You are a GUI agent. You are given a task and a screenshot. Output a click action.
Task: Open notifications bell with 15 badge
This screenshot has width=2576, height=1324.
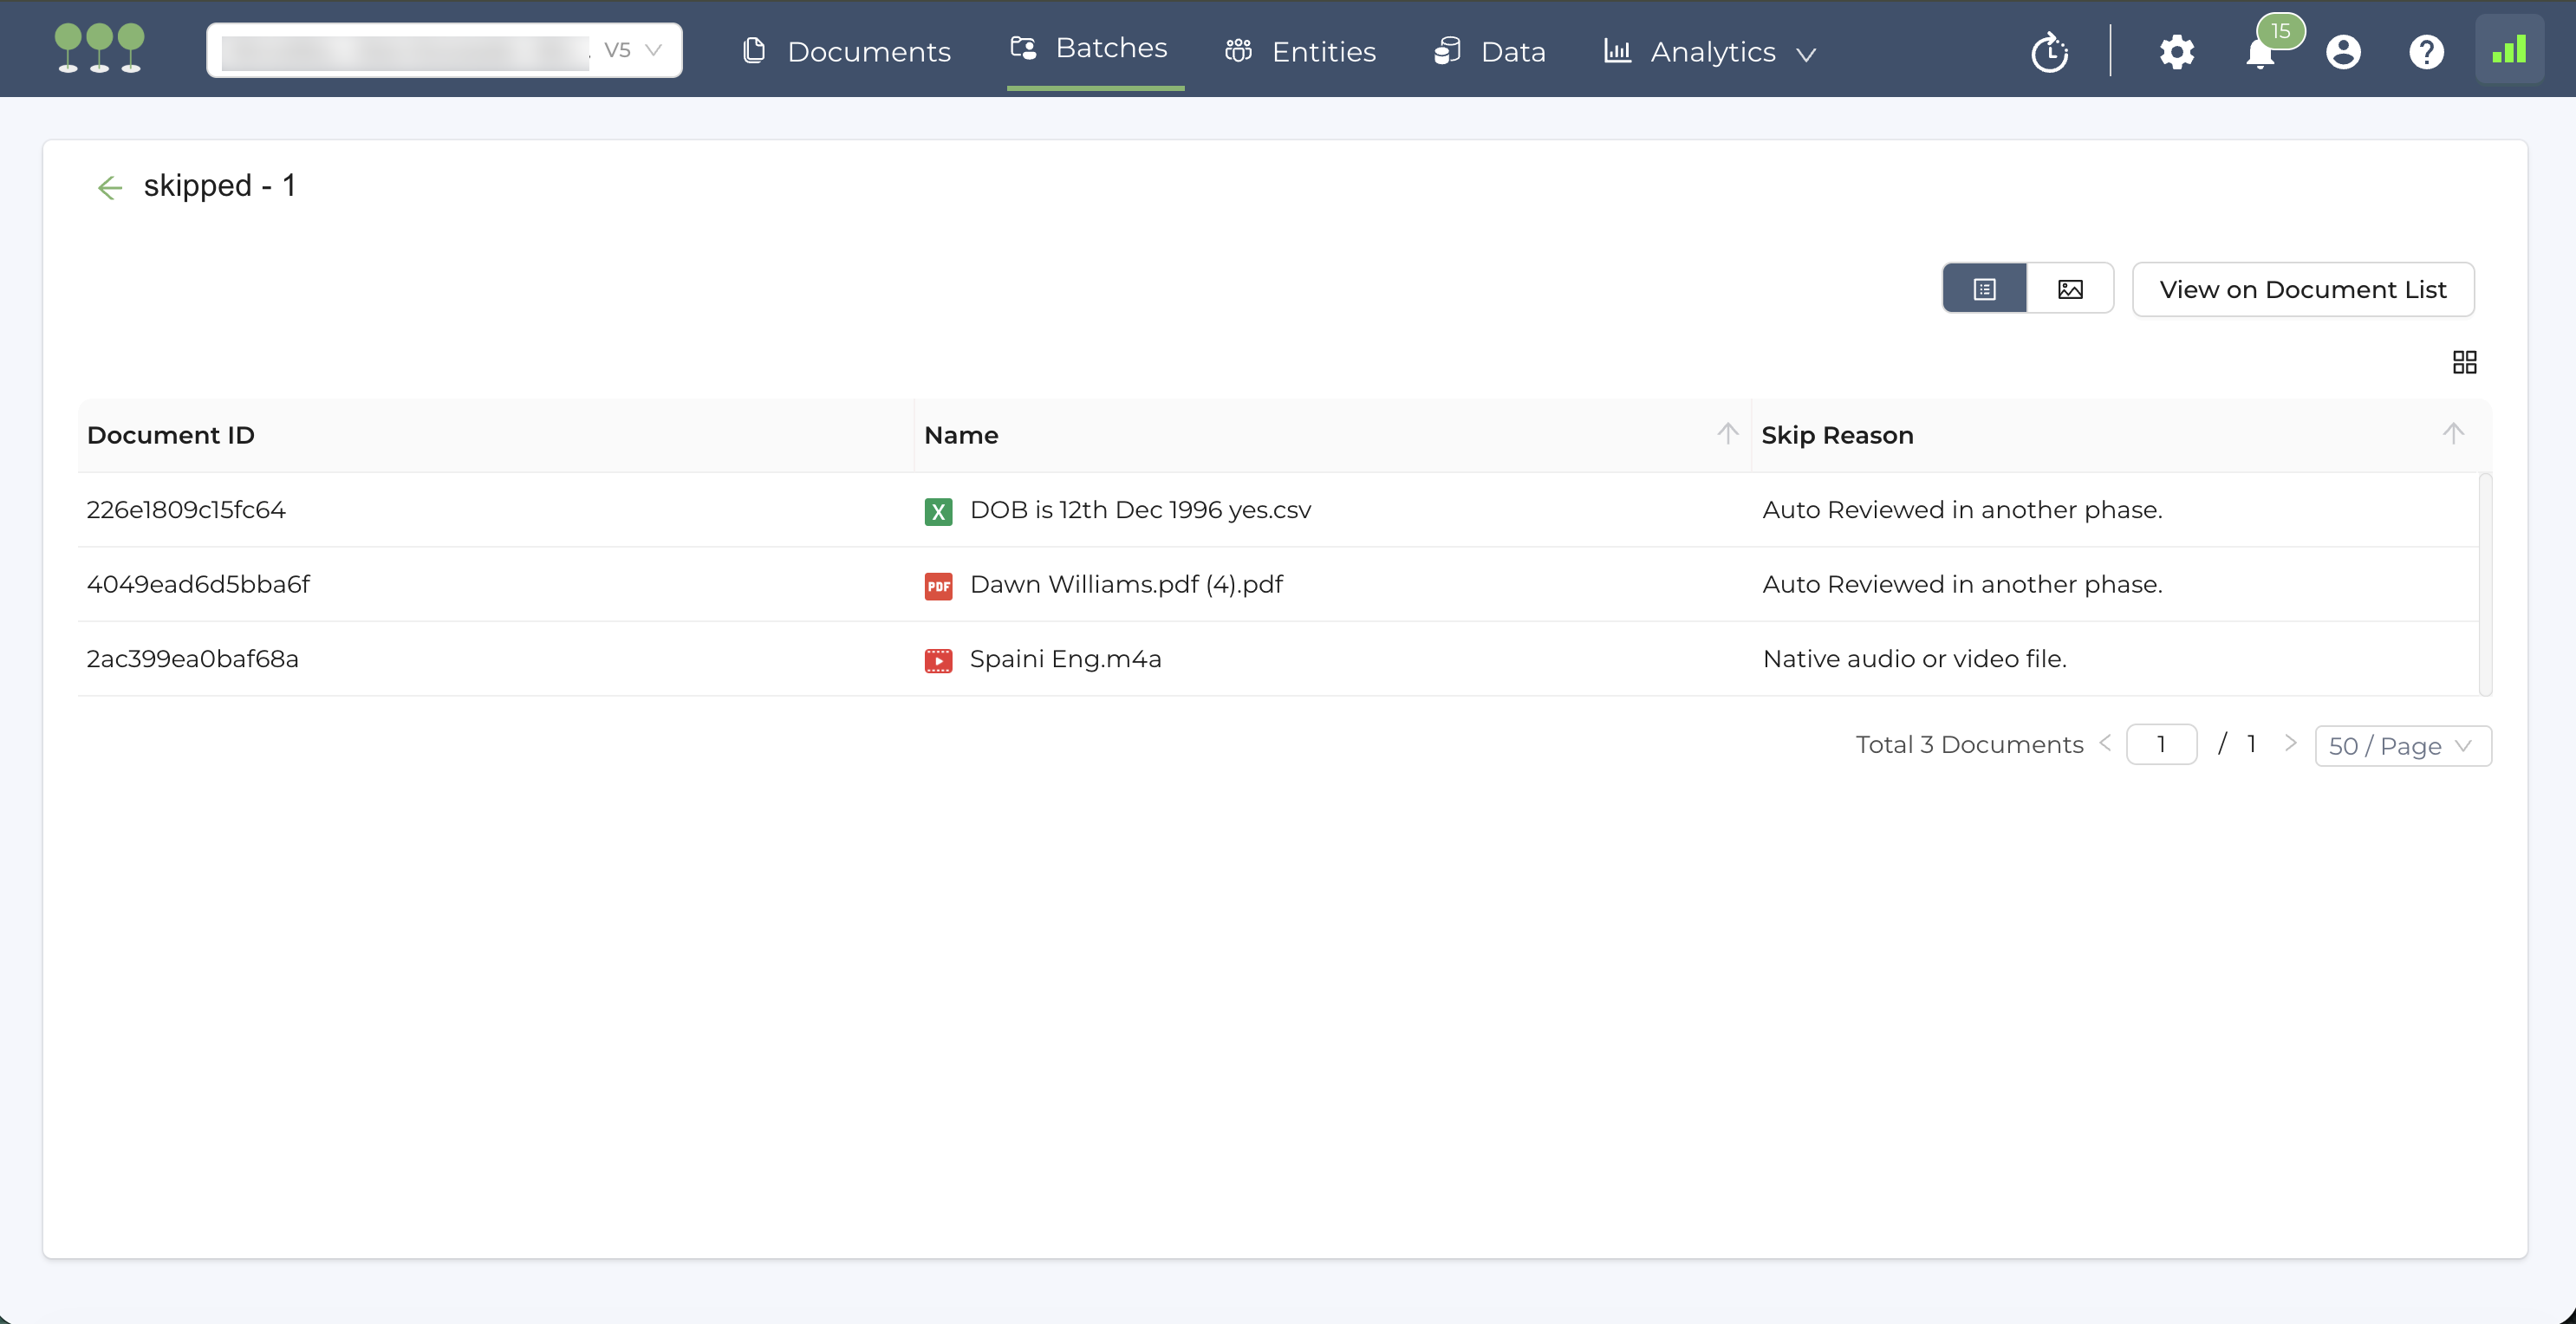coord(2260,52)
